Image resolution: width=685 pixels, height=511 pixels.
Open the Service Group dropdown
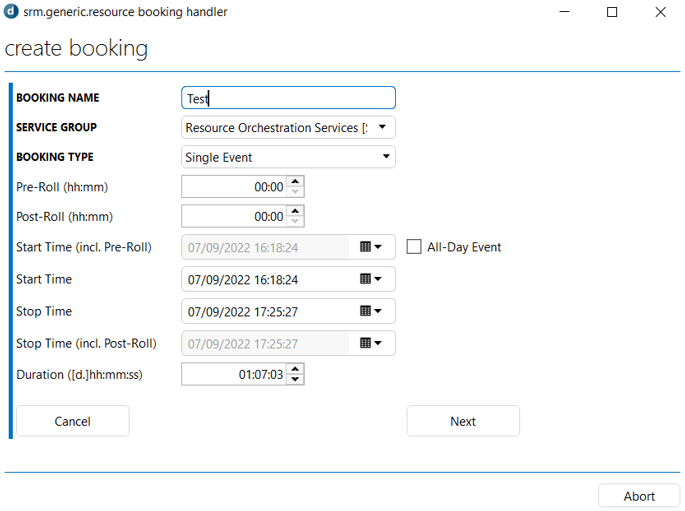(288, 128)
